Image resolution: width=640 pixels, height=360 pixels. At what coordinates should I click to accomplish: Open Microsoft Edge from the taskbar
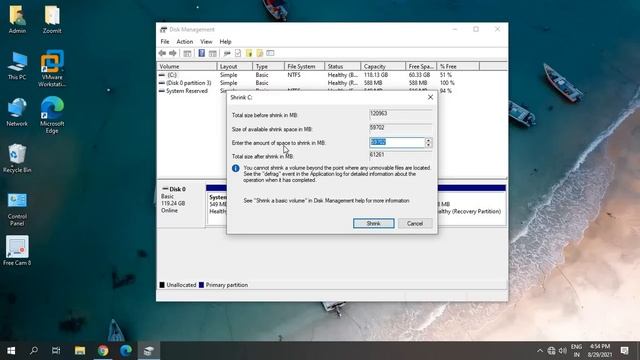click(126, 351)
